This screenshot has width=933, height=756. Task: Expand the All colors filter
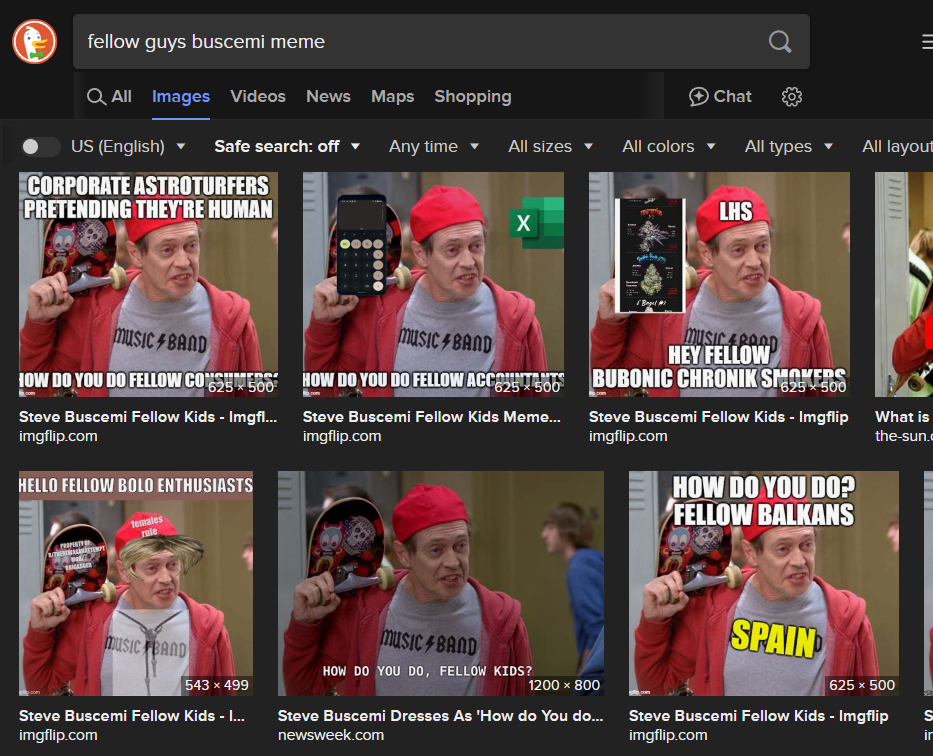[668, 147]
